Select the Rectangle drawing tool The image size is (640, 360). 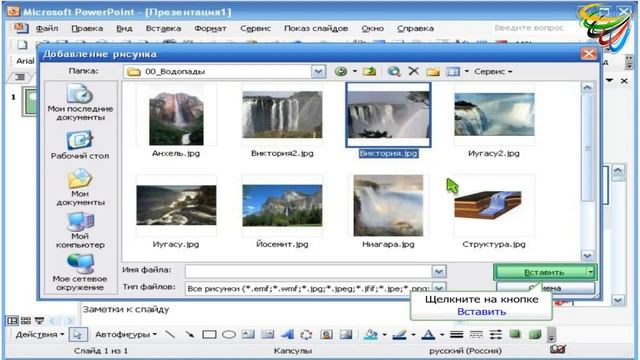coord(209,335)
